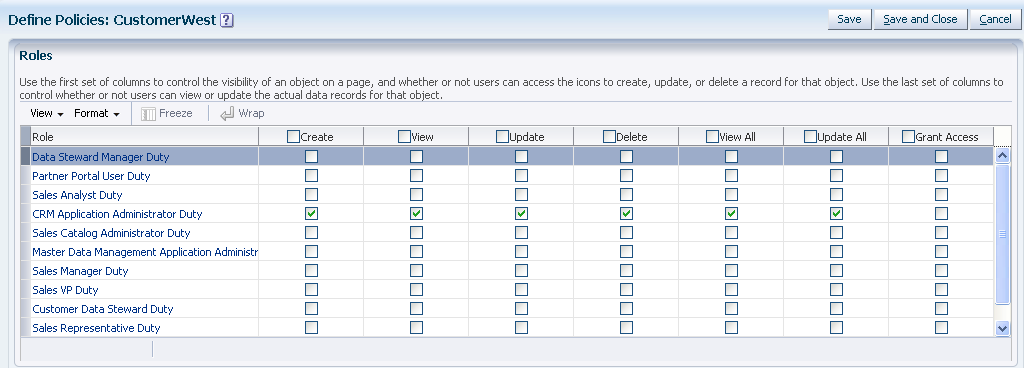Screen dimensions: 1024x368
Task: Select the Sales VP Duty row
Action: (x=507, y=289)
